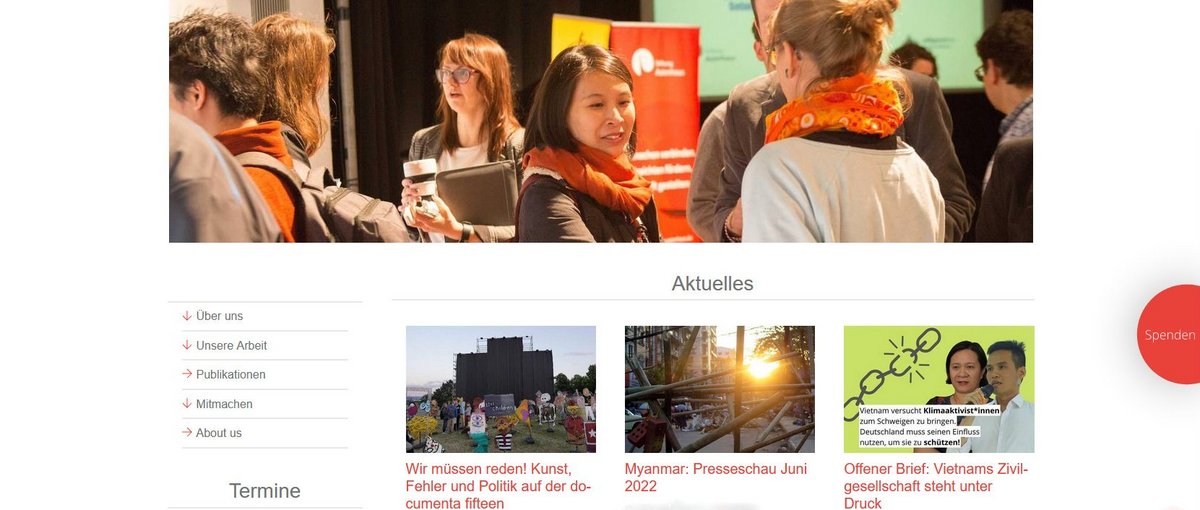The image size is (1200, 510).
Task: Open the documenta fifteen article thumbnail
Action: (x=501, y=389)
